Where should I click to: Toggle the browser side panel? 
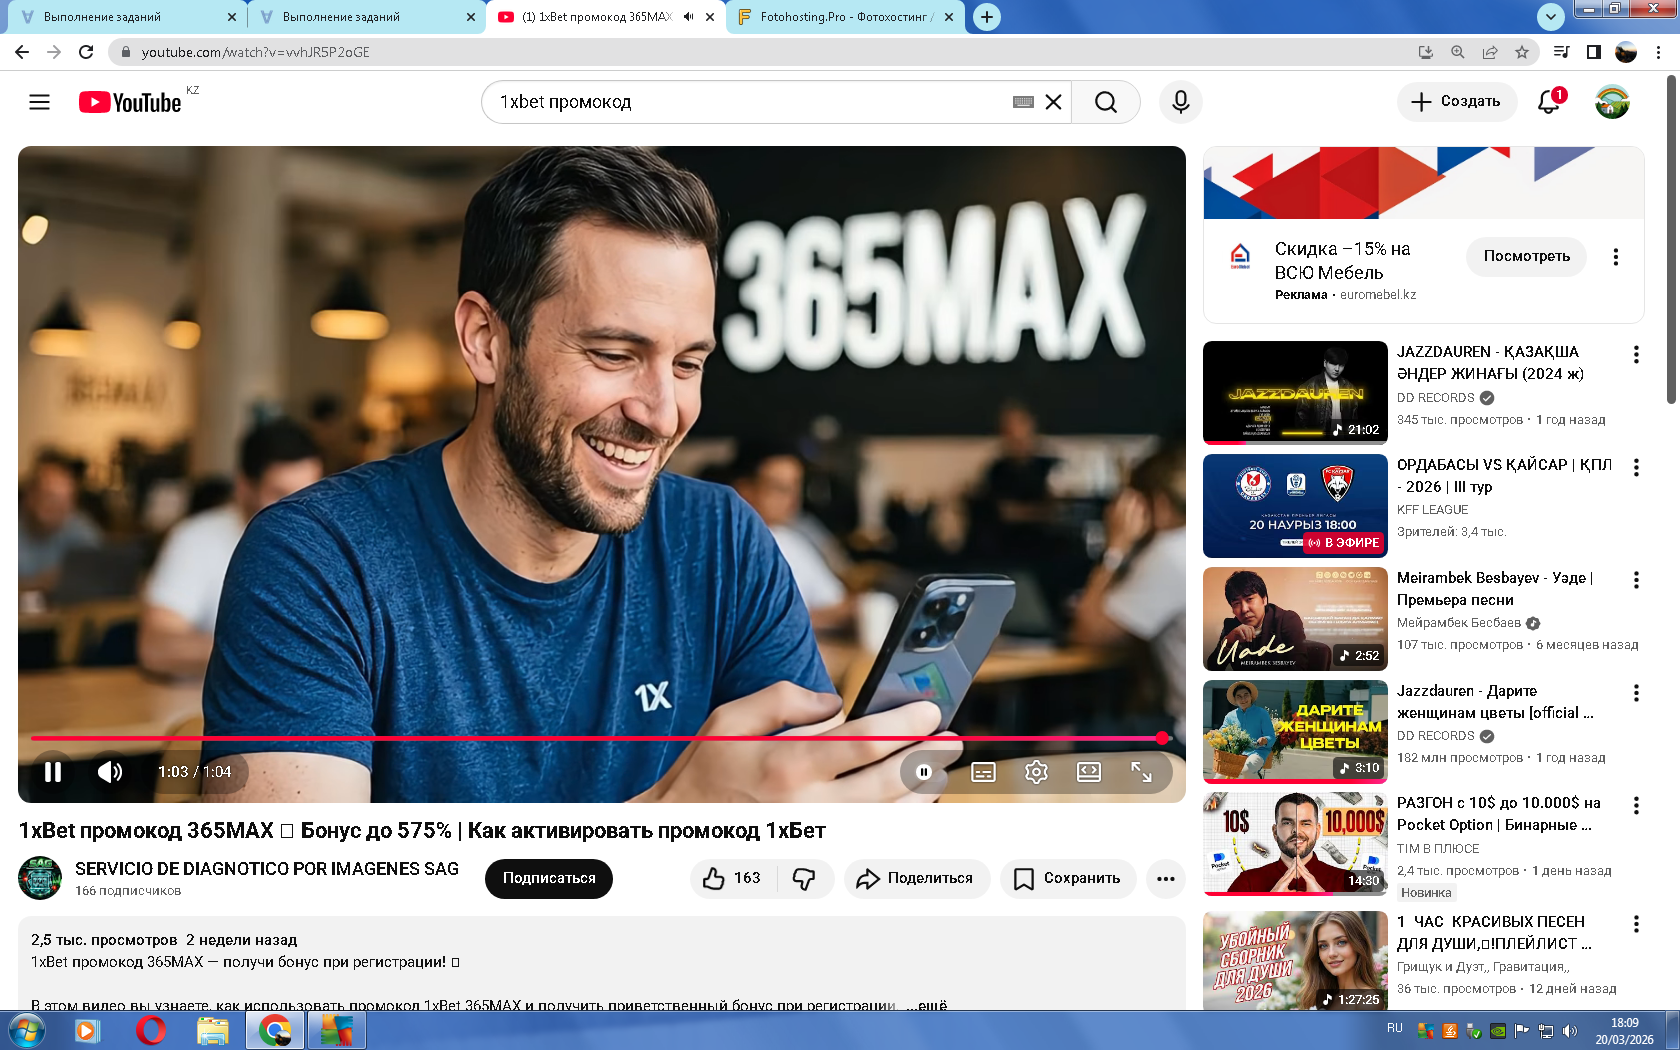click(1594, 52)
